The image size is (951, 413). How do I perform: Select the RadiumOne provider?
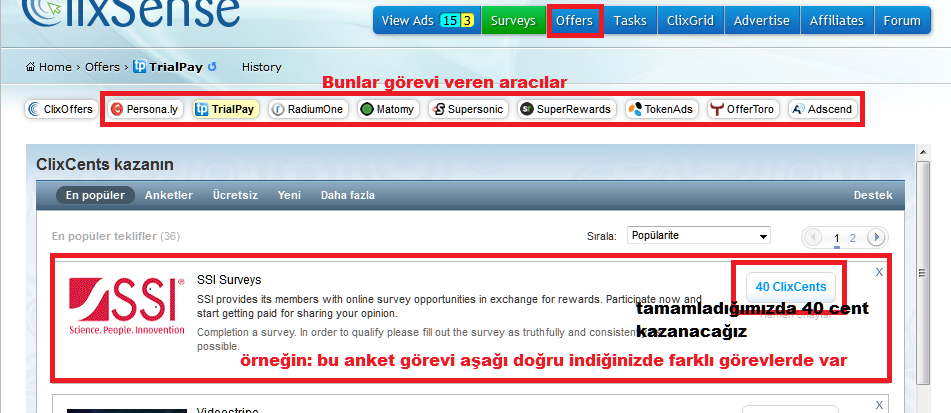(x=309, y=109)
